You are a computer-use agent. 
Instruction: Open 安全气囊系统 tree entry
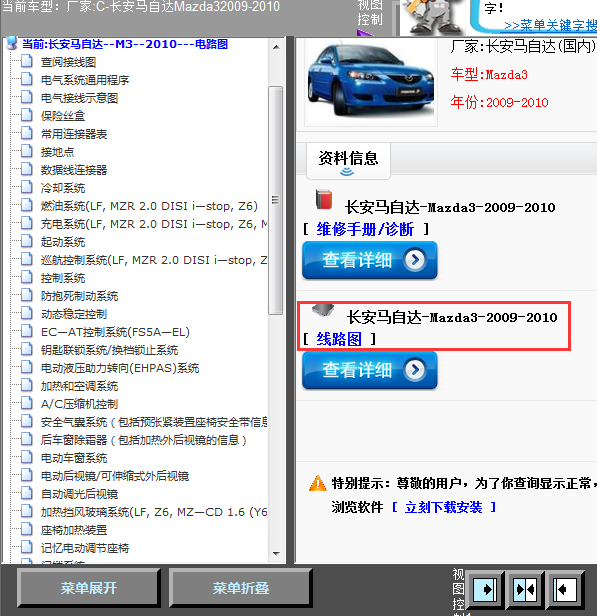154,422
